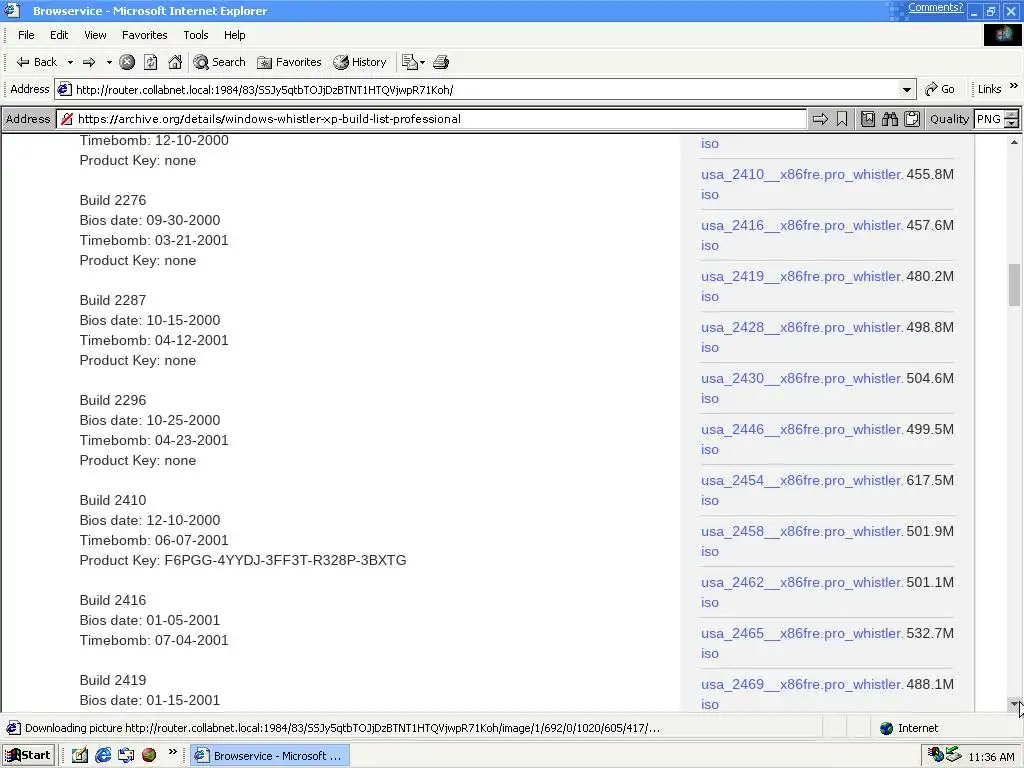This screenshot has width=1024, height=768.
Task: Focus the Internet Explorer address field
Action: tap(485, 89)
